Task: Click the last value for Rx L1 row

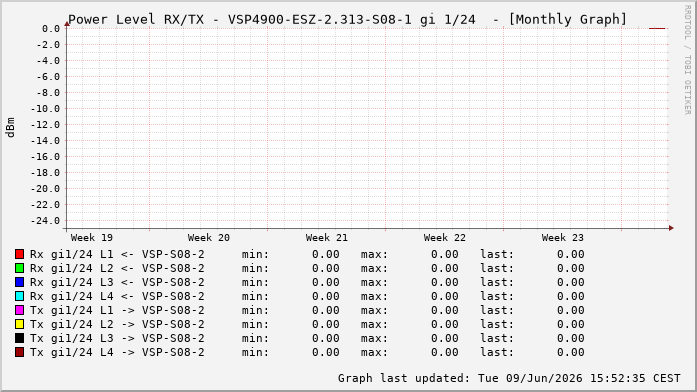Action: point(571,254)
